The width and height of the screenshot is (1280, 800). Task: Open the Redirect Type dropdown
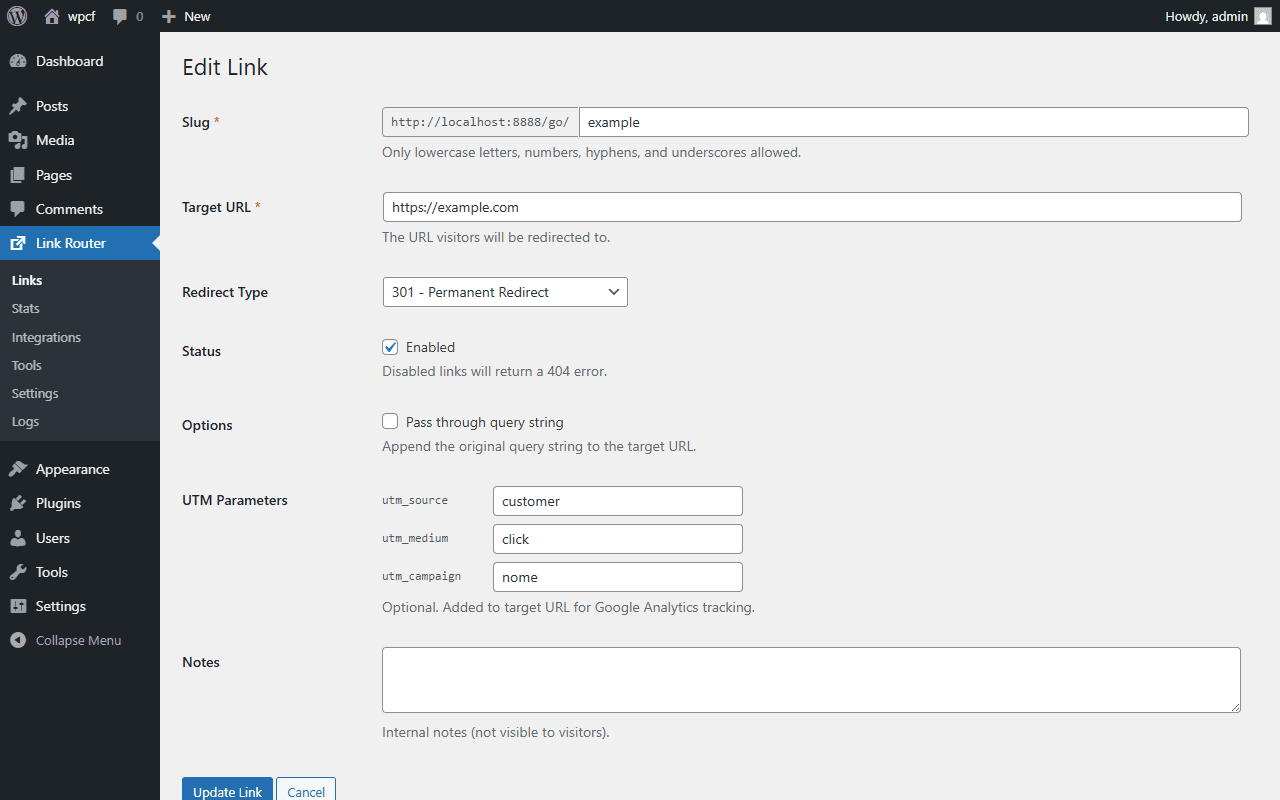coord(505,292)
